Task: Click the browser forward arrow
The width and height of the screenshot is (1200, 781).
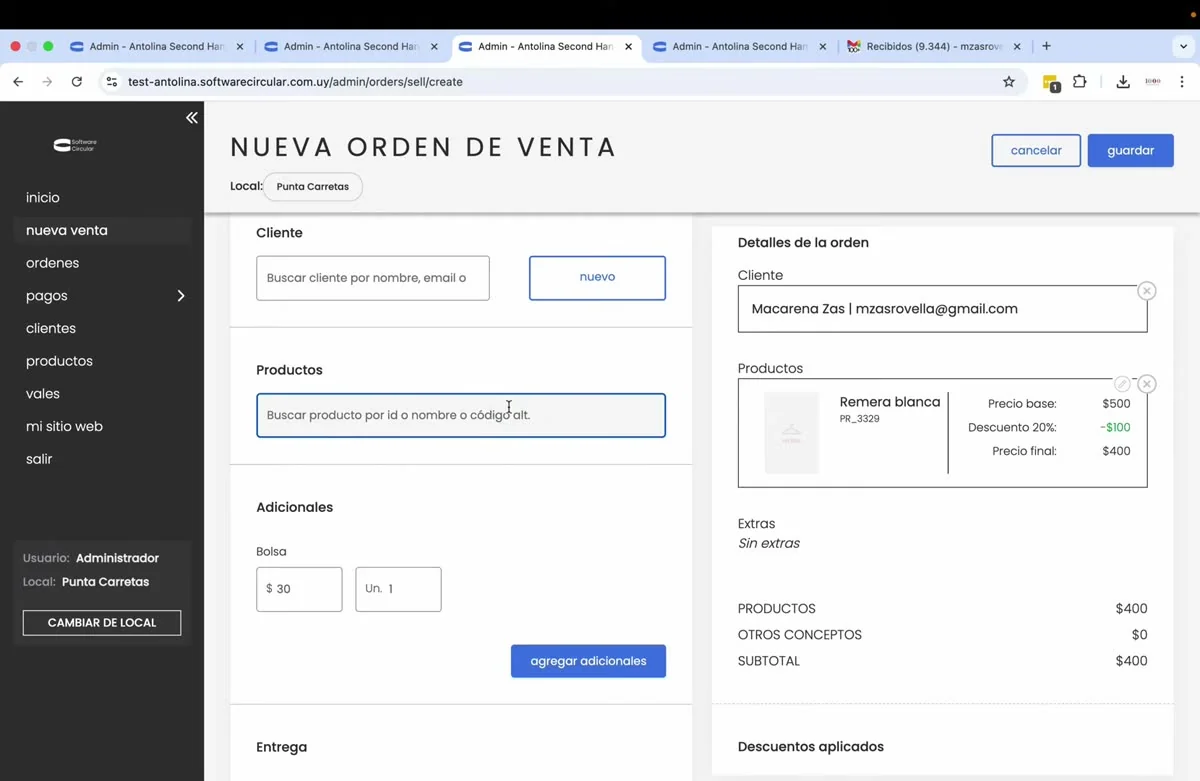Action: click(x=47, y=82)
